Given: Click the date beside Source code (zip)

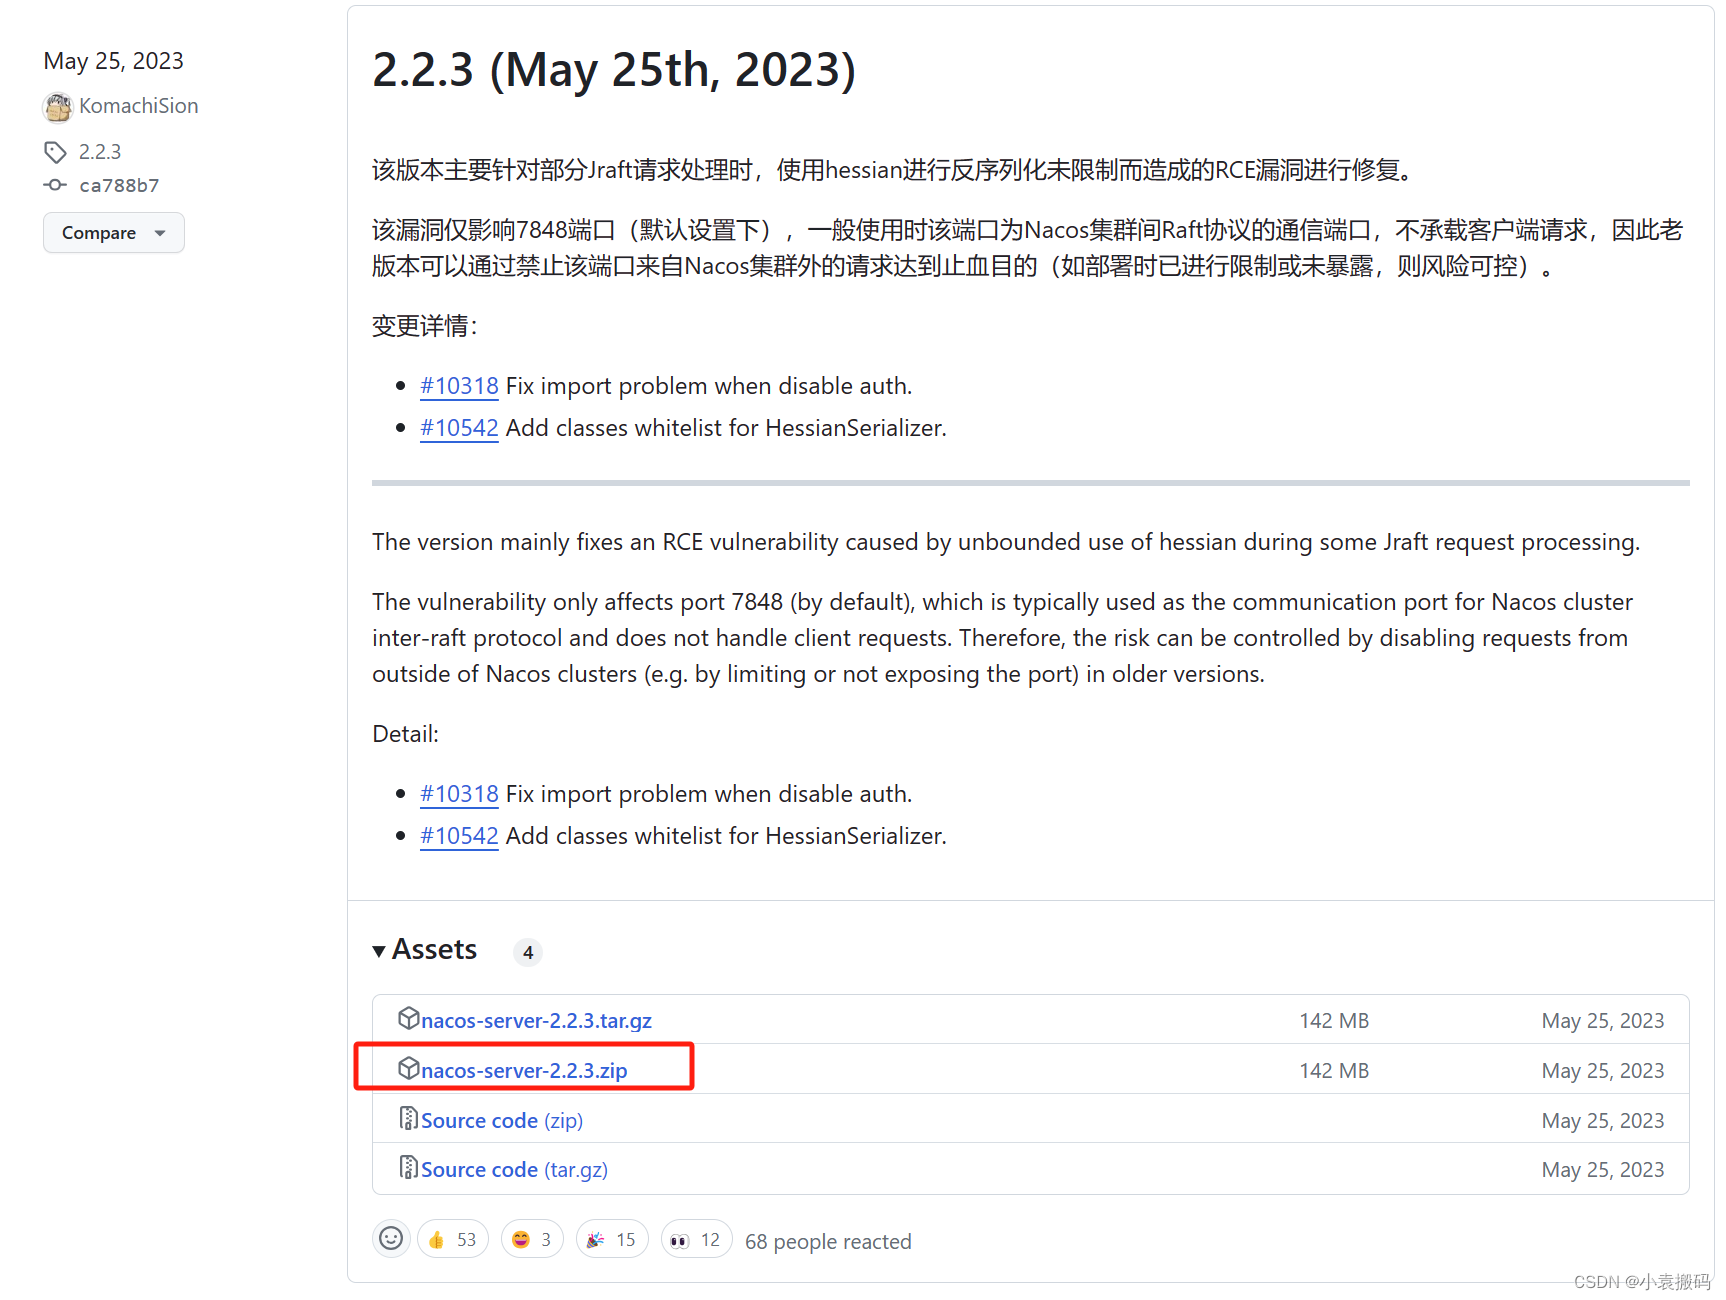Looking at the screenshot, I should (1603, 1120).
